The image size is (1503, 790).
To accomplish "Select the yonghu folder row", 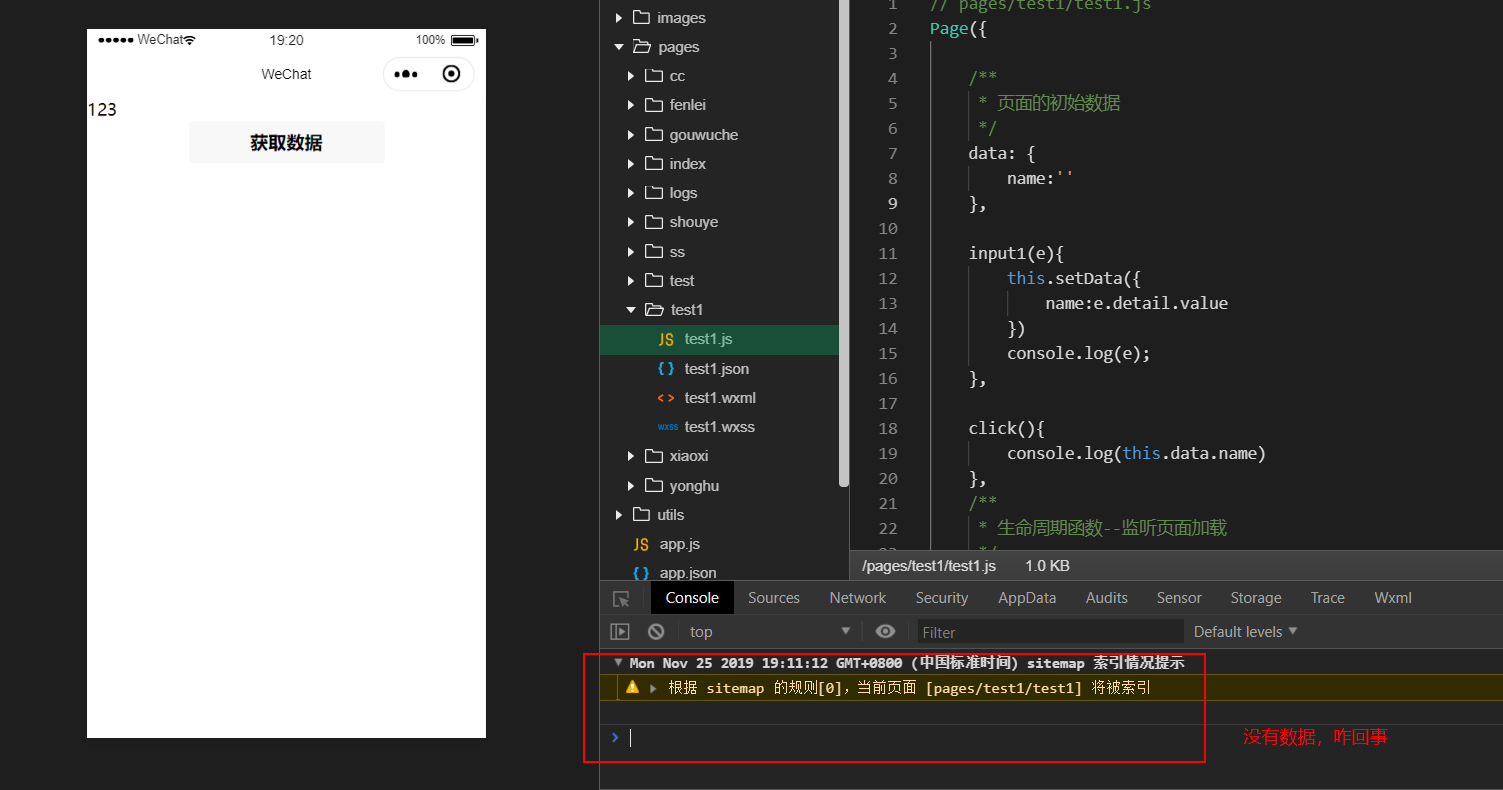I will coord(719,486).
